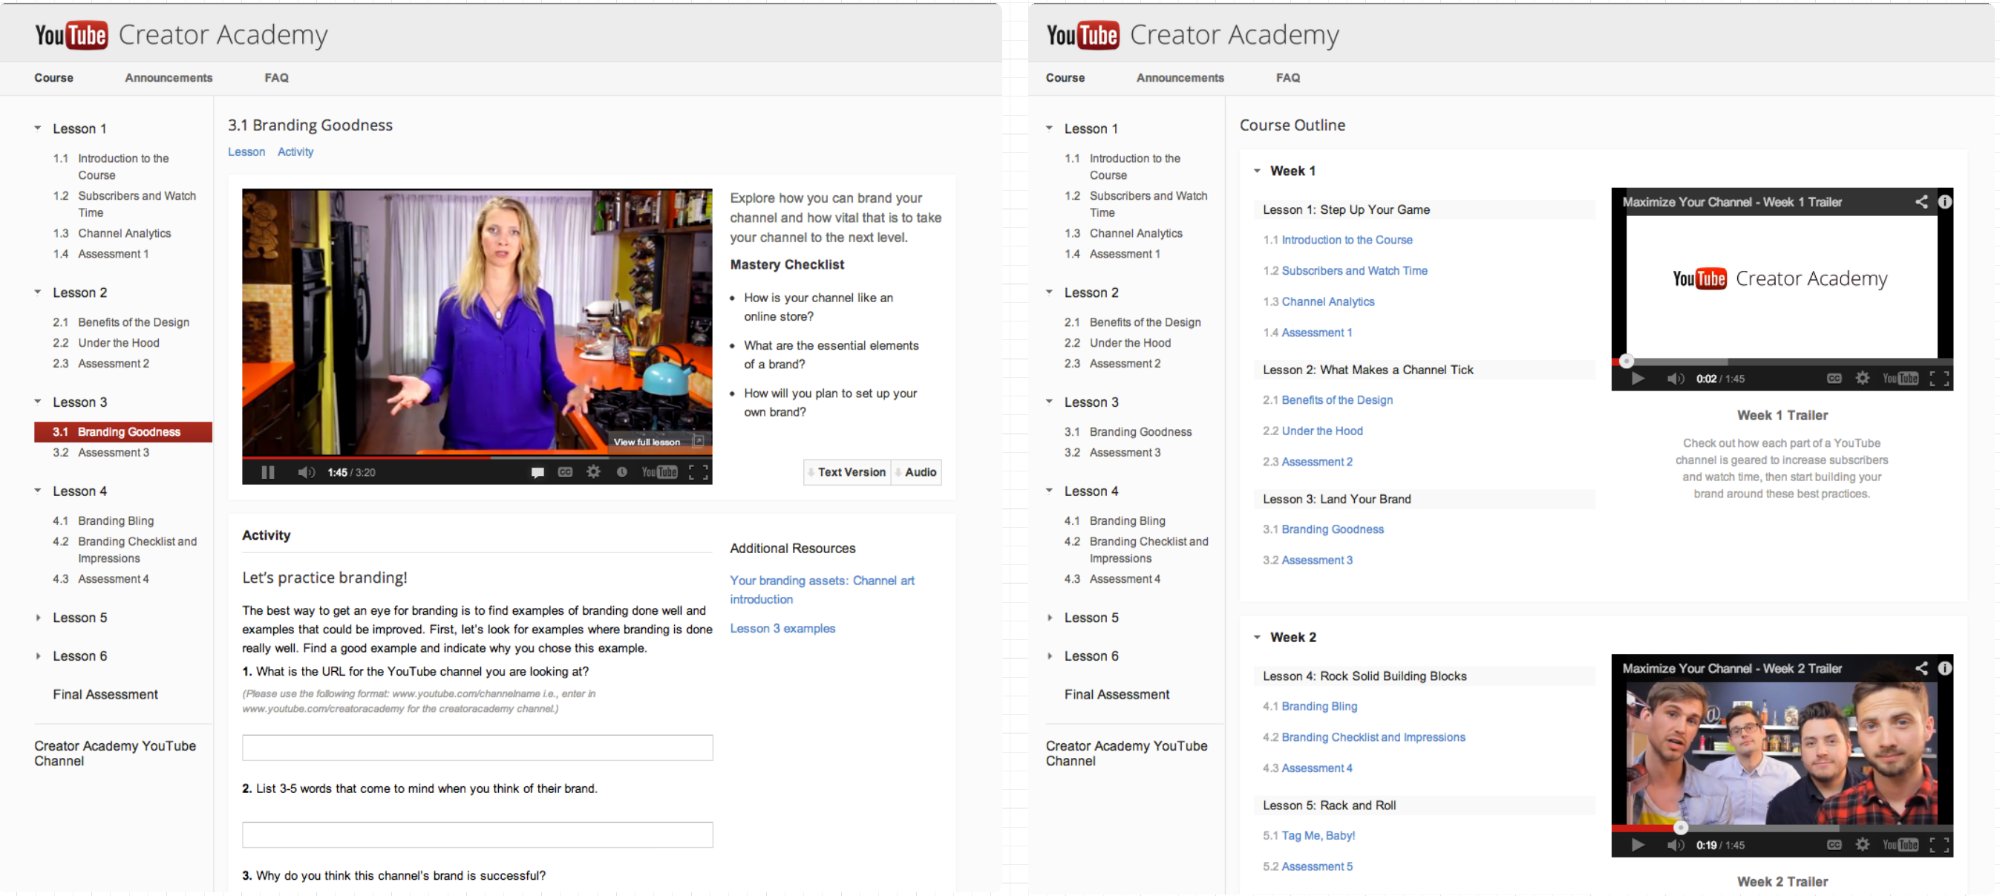Make Week 2 Trailer fullscreen

(1939, 845)
